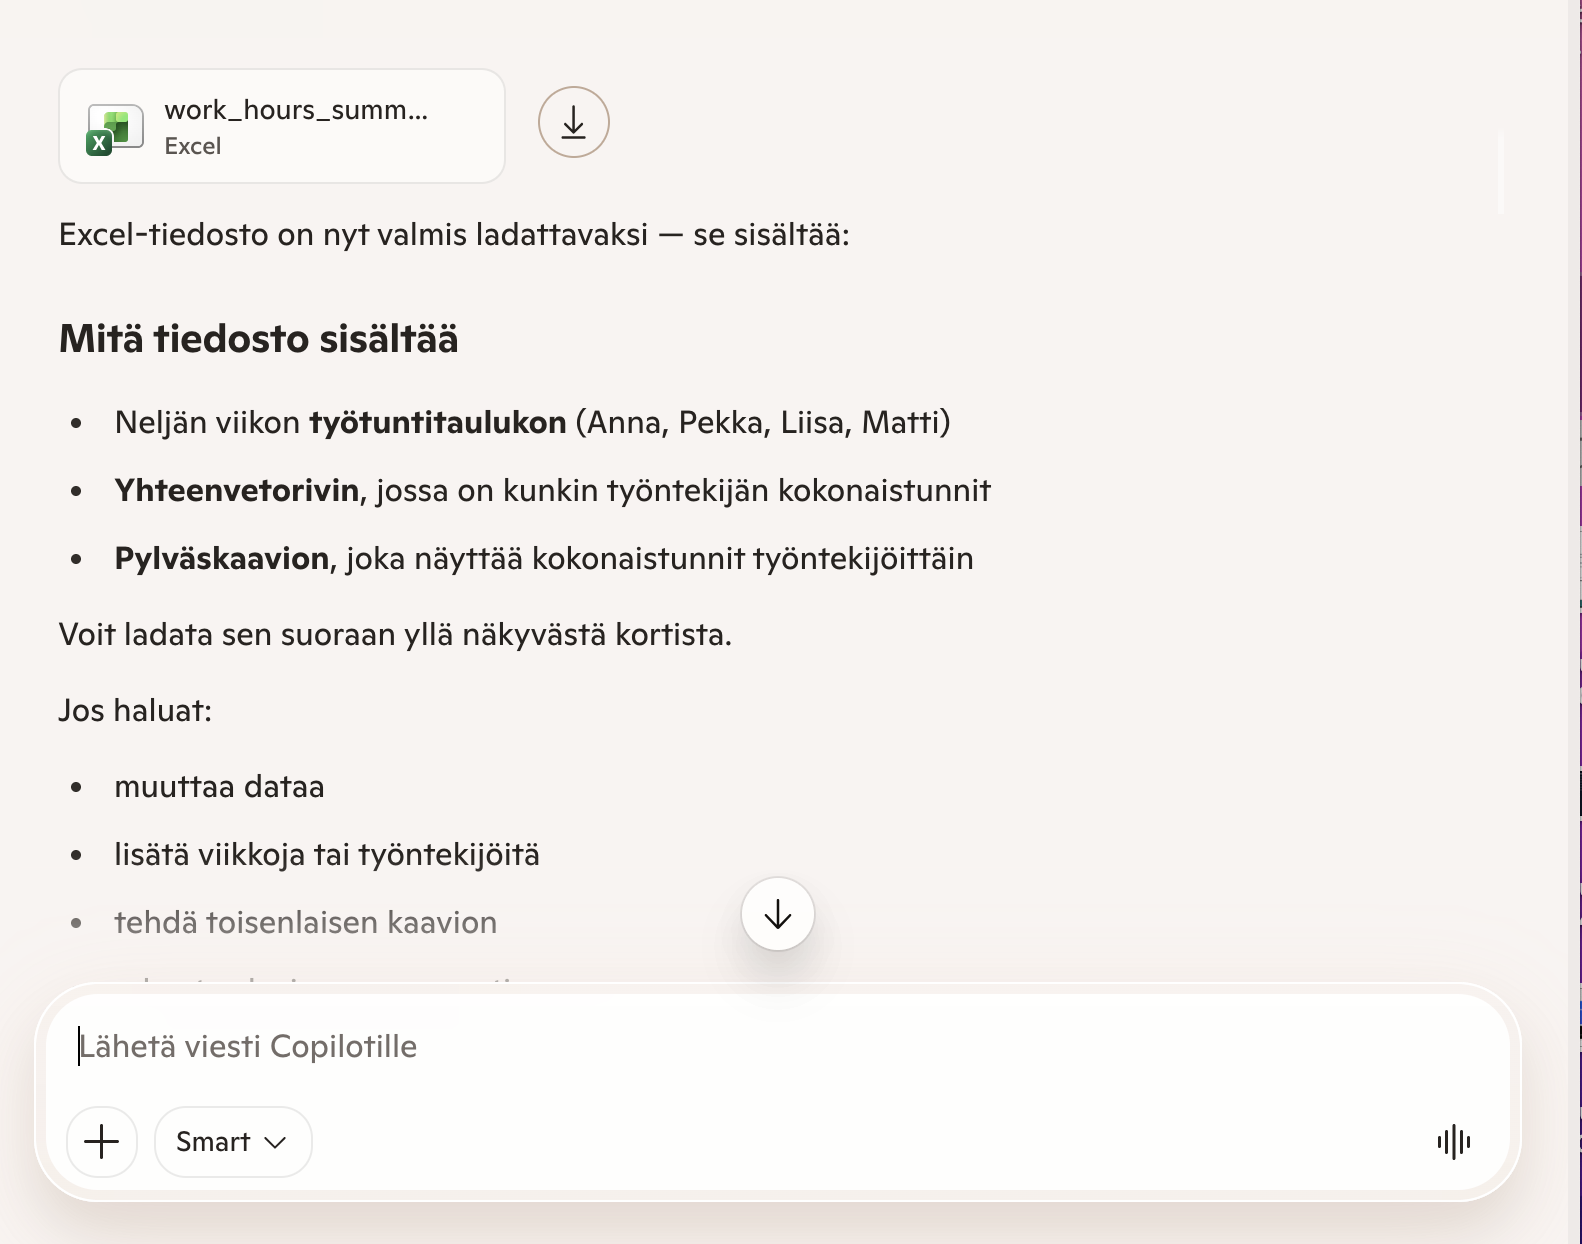Collapse the response mode selector labeled Smart
This screenshot has height=1244, width=1582.
coord(232,1141)
